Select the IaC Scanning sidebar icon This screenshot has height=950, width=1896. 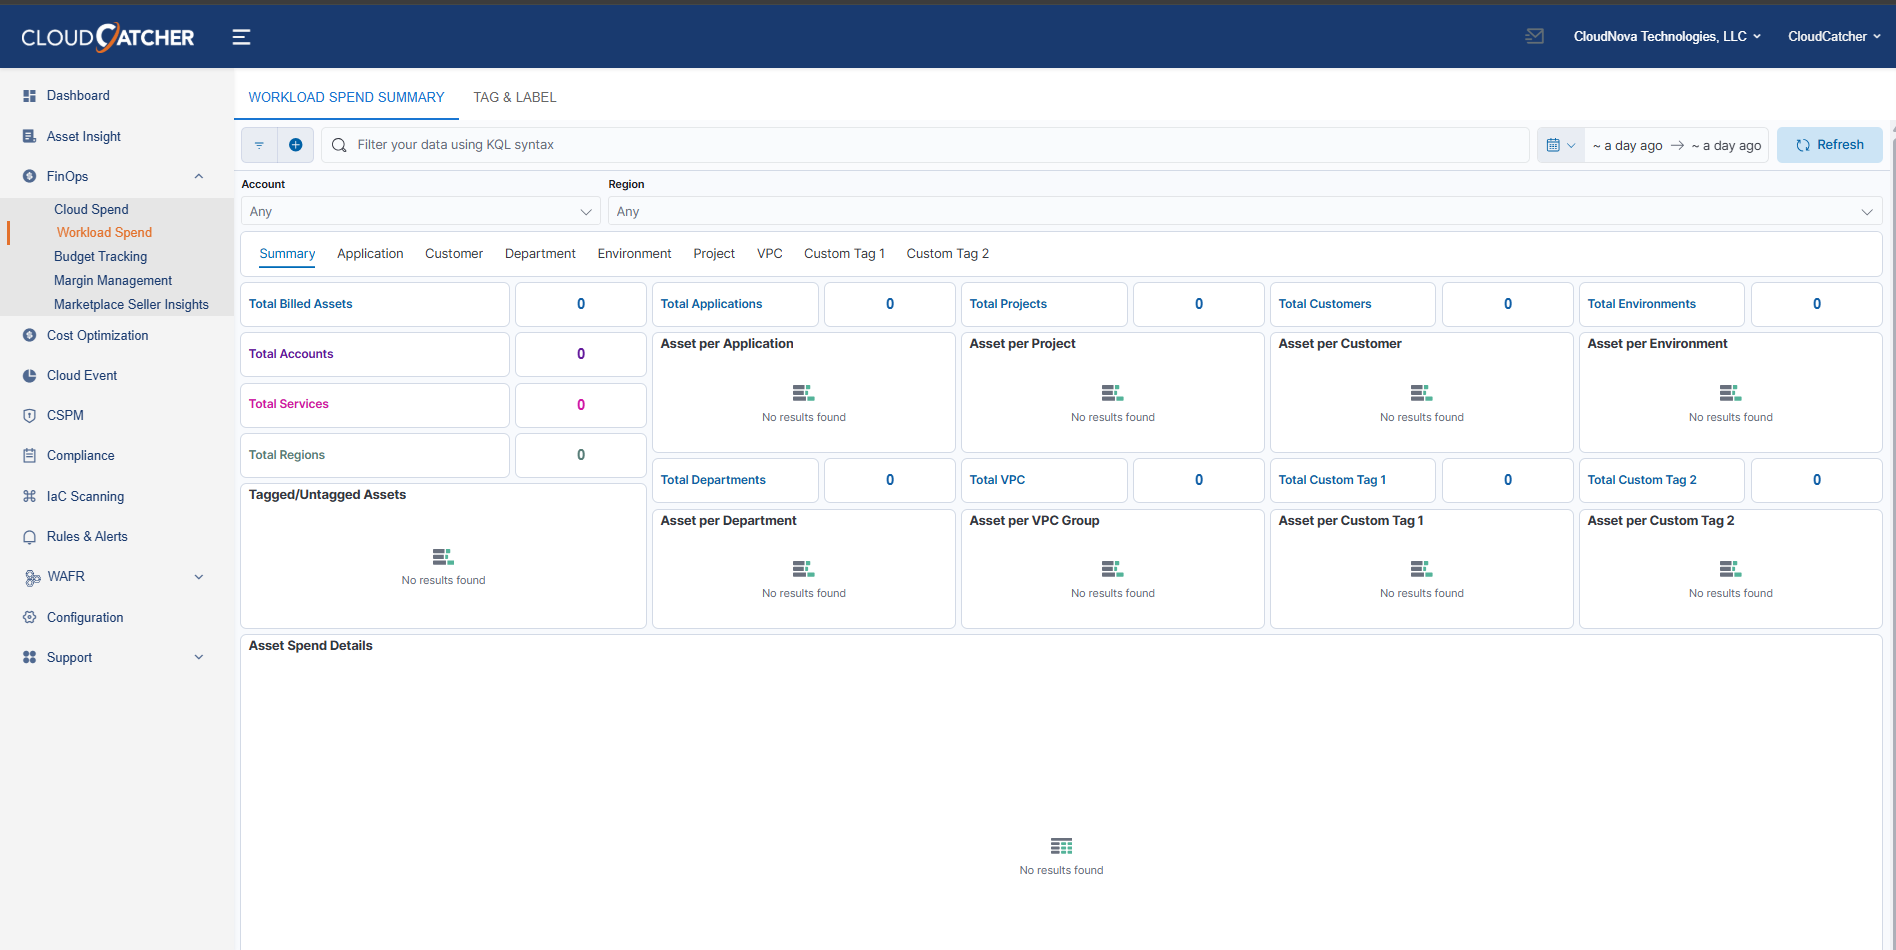30,496
